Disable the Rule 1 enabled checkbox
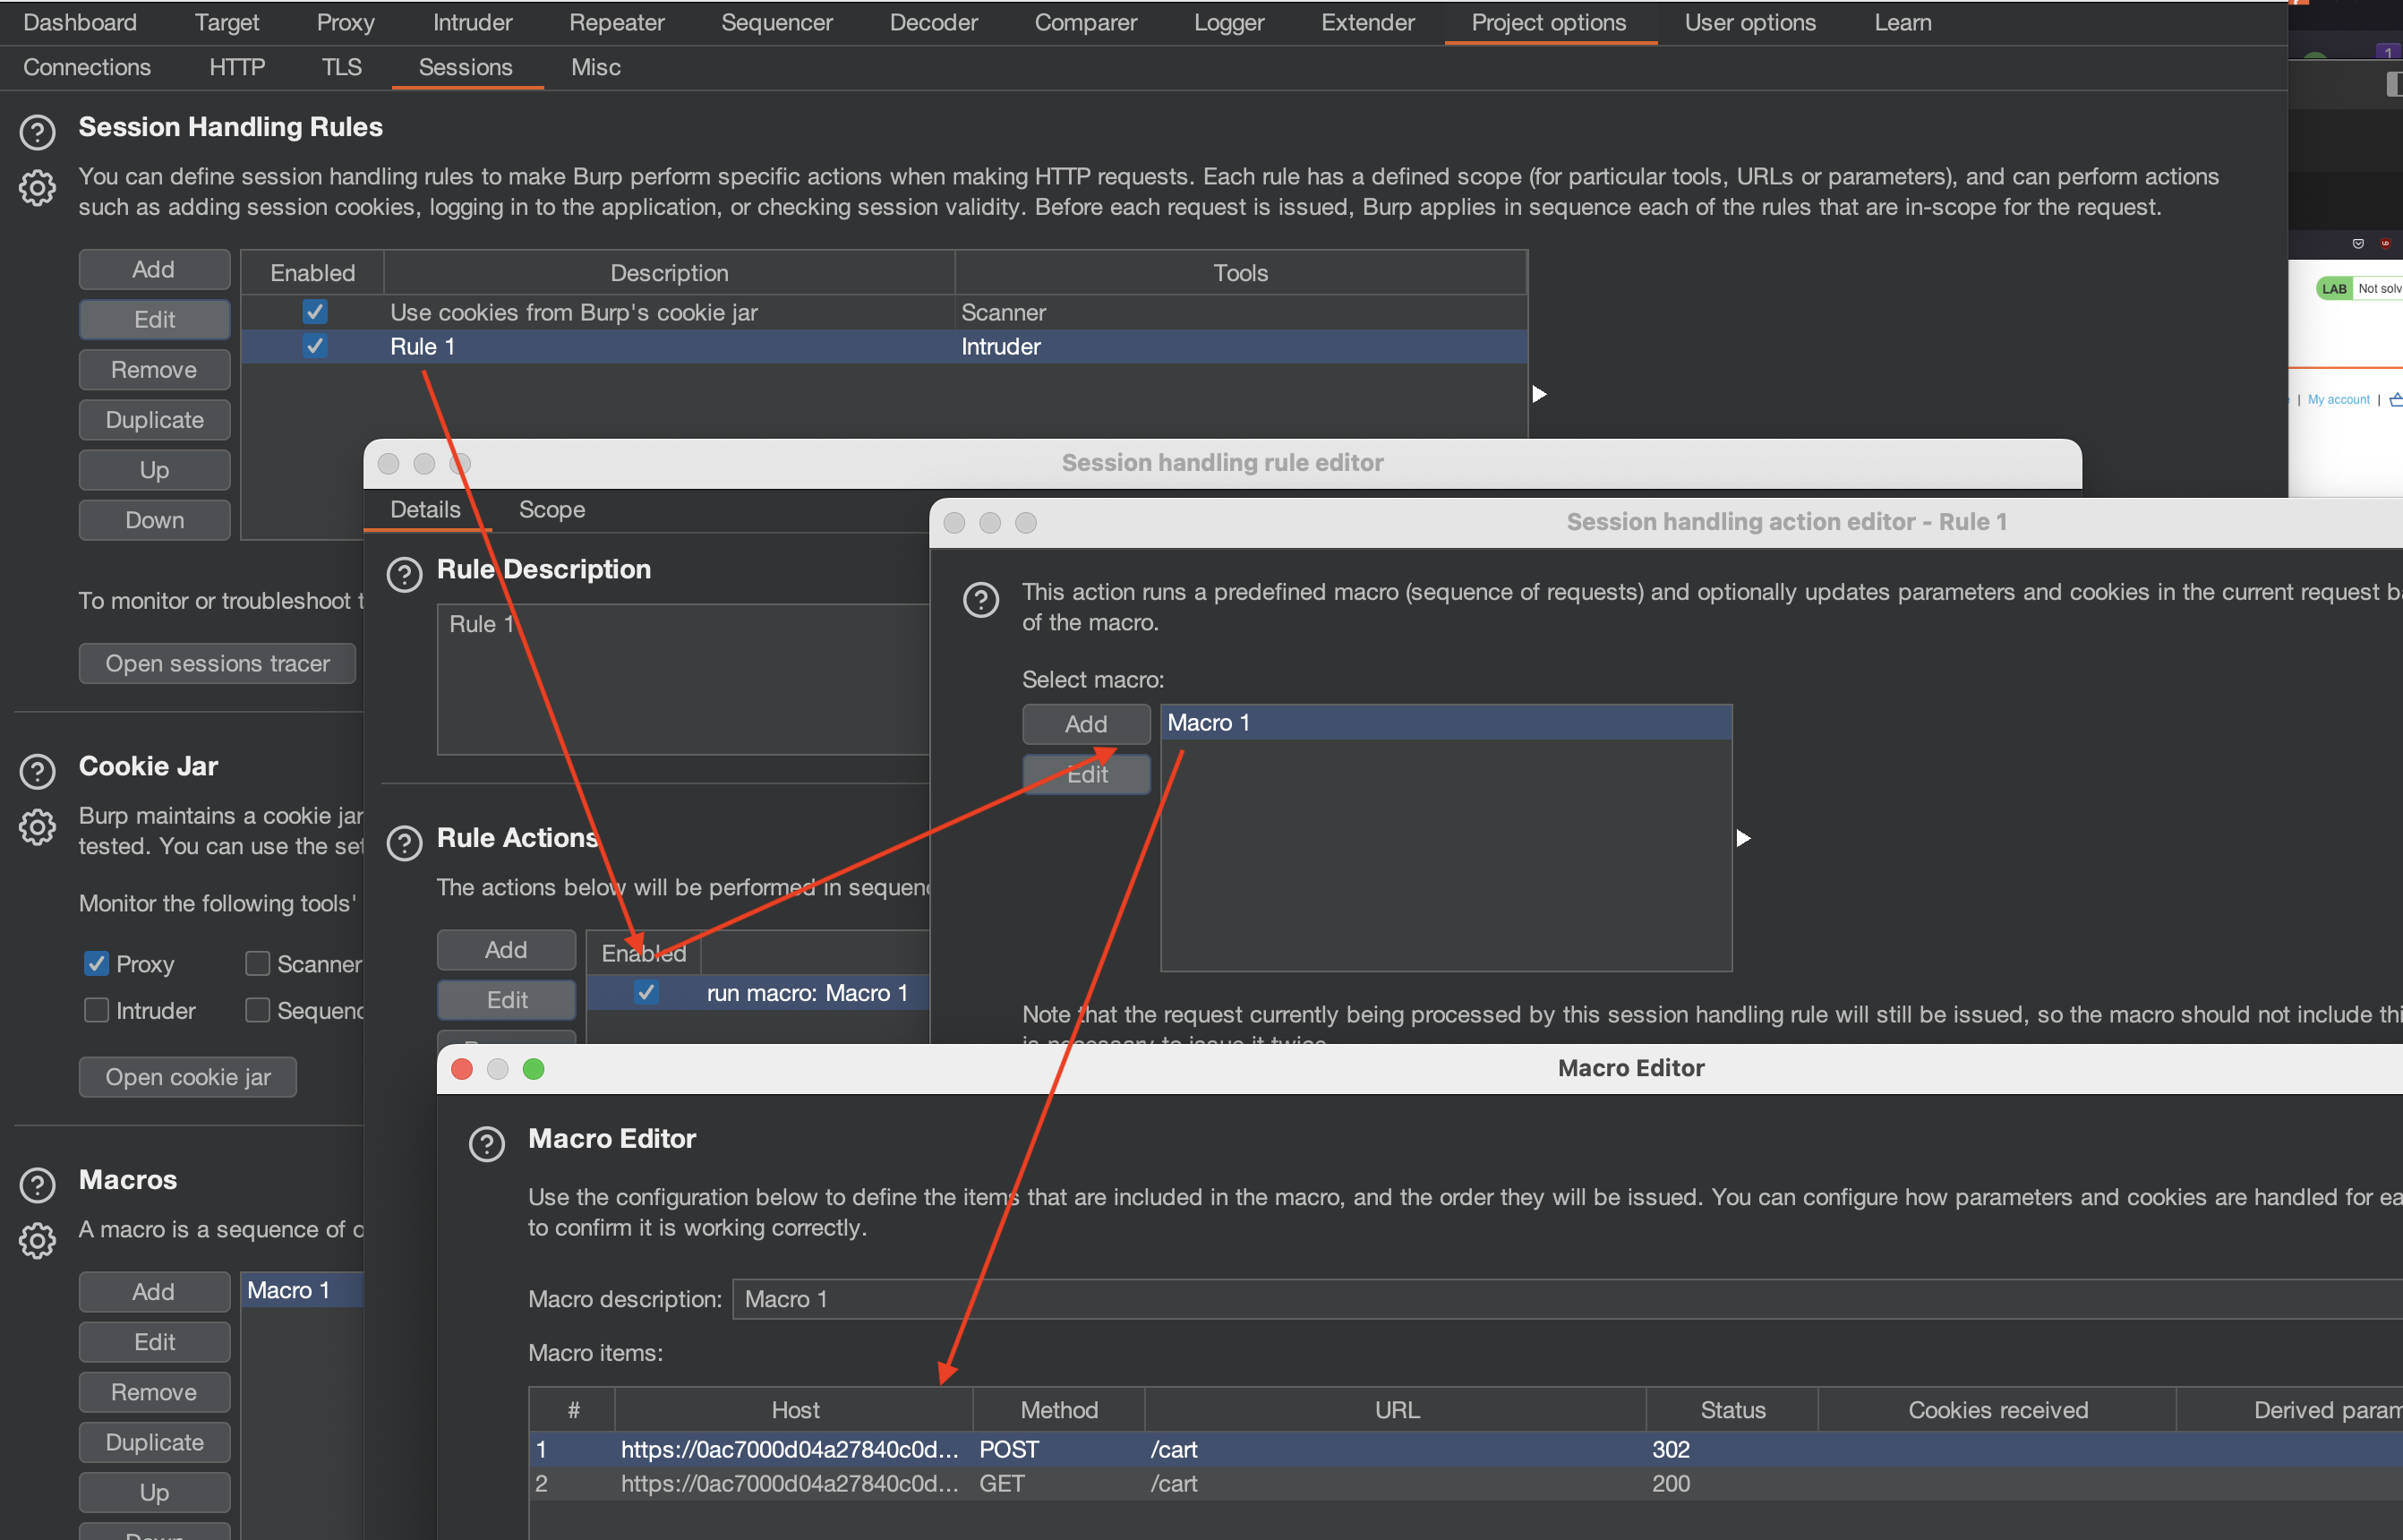The image size is (2403, 1540). point(315,346)
